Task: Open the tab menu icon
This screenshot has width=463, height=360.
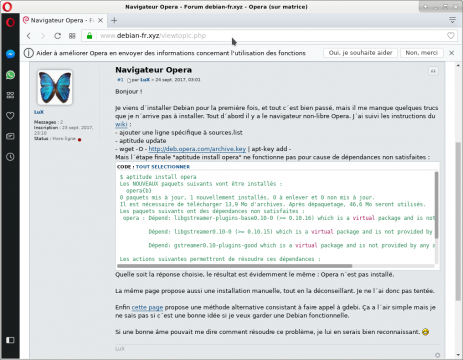Action: 452,20
